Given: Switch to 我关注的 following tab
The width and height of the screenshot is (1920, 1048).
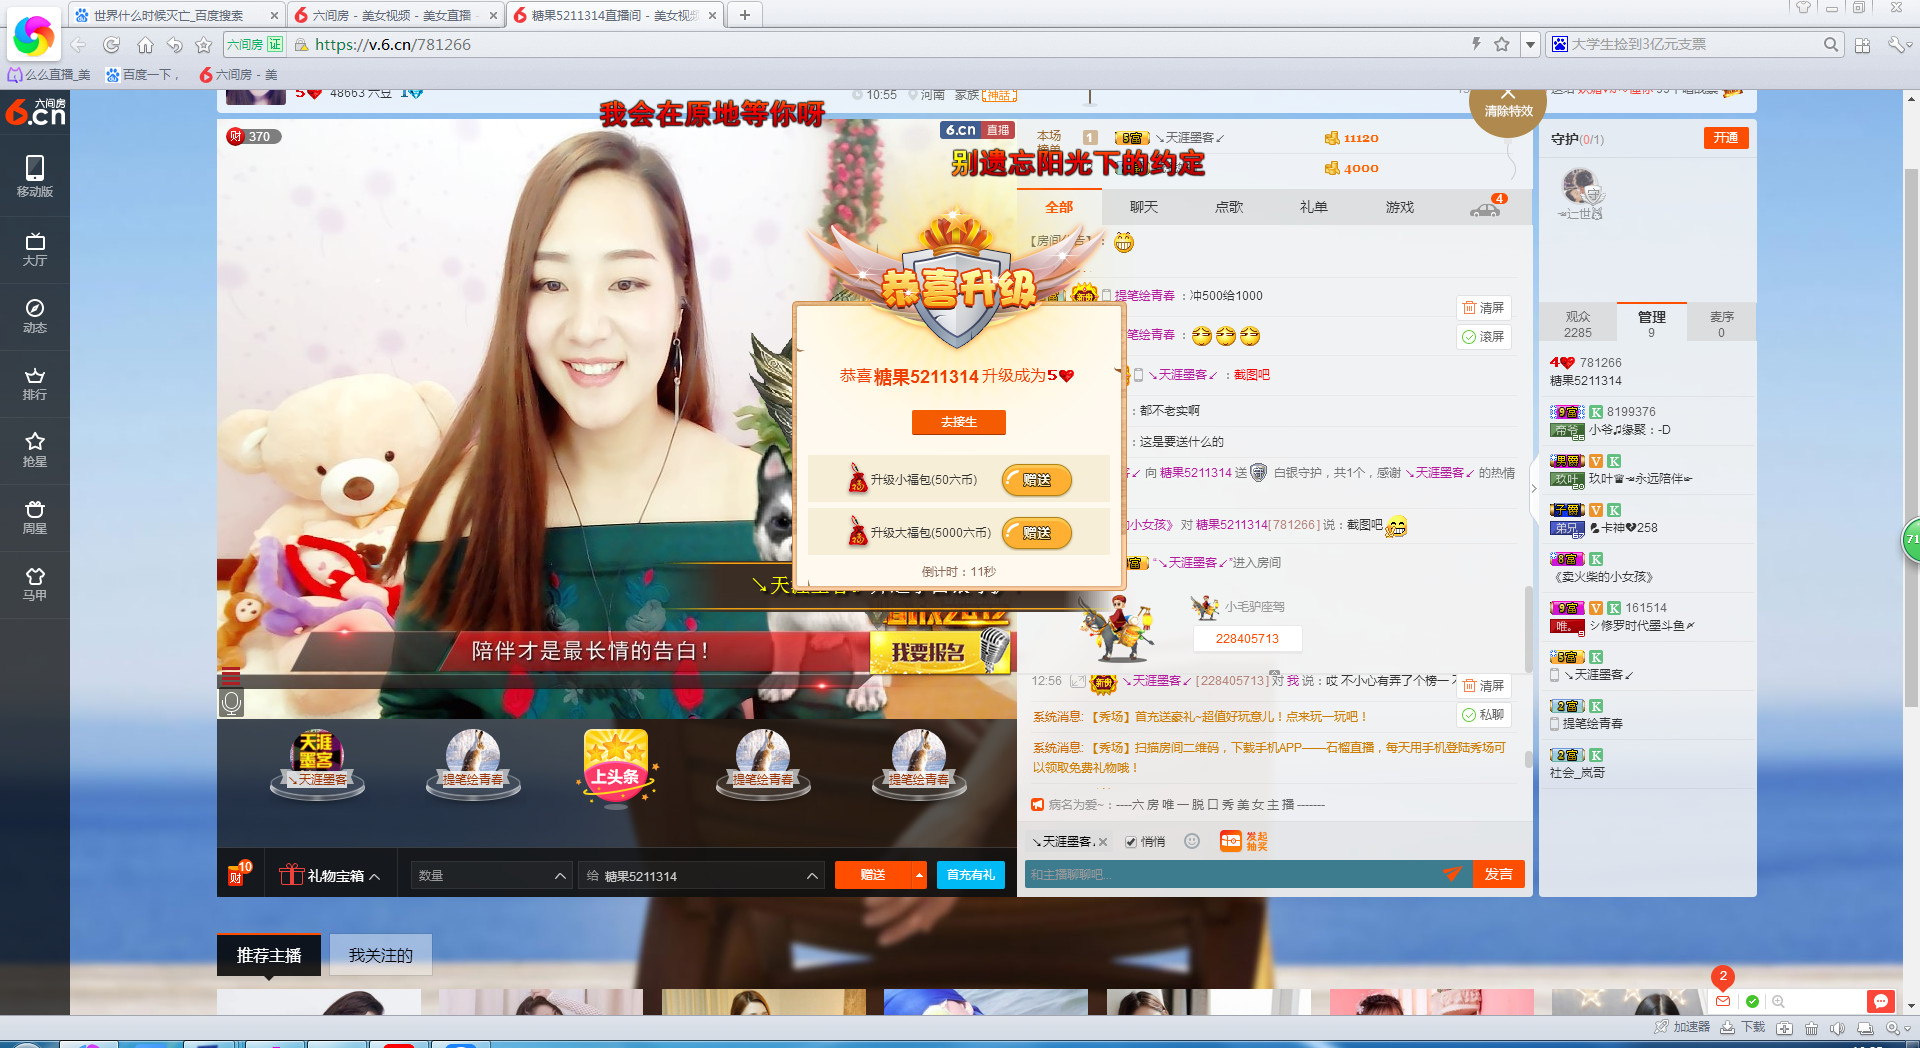Looking at the screenshot, I should 380,955.
